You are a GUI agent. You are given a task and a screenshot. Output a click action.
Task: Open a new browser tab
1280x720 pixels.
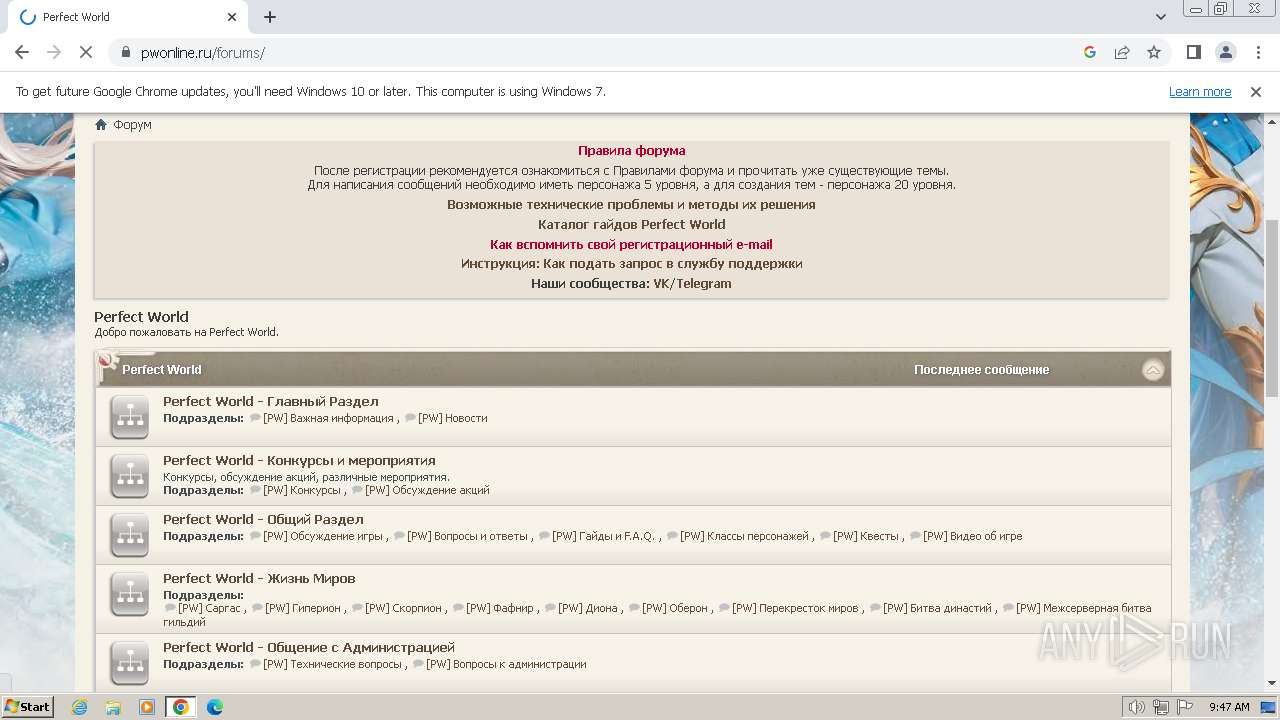pyautogui.click(x=270, y=17)
